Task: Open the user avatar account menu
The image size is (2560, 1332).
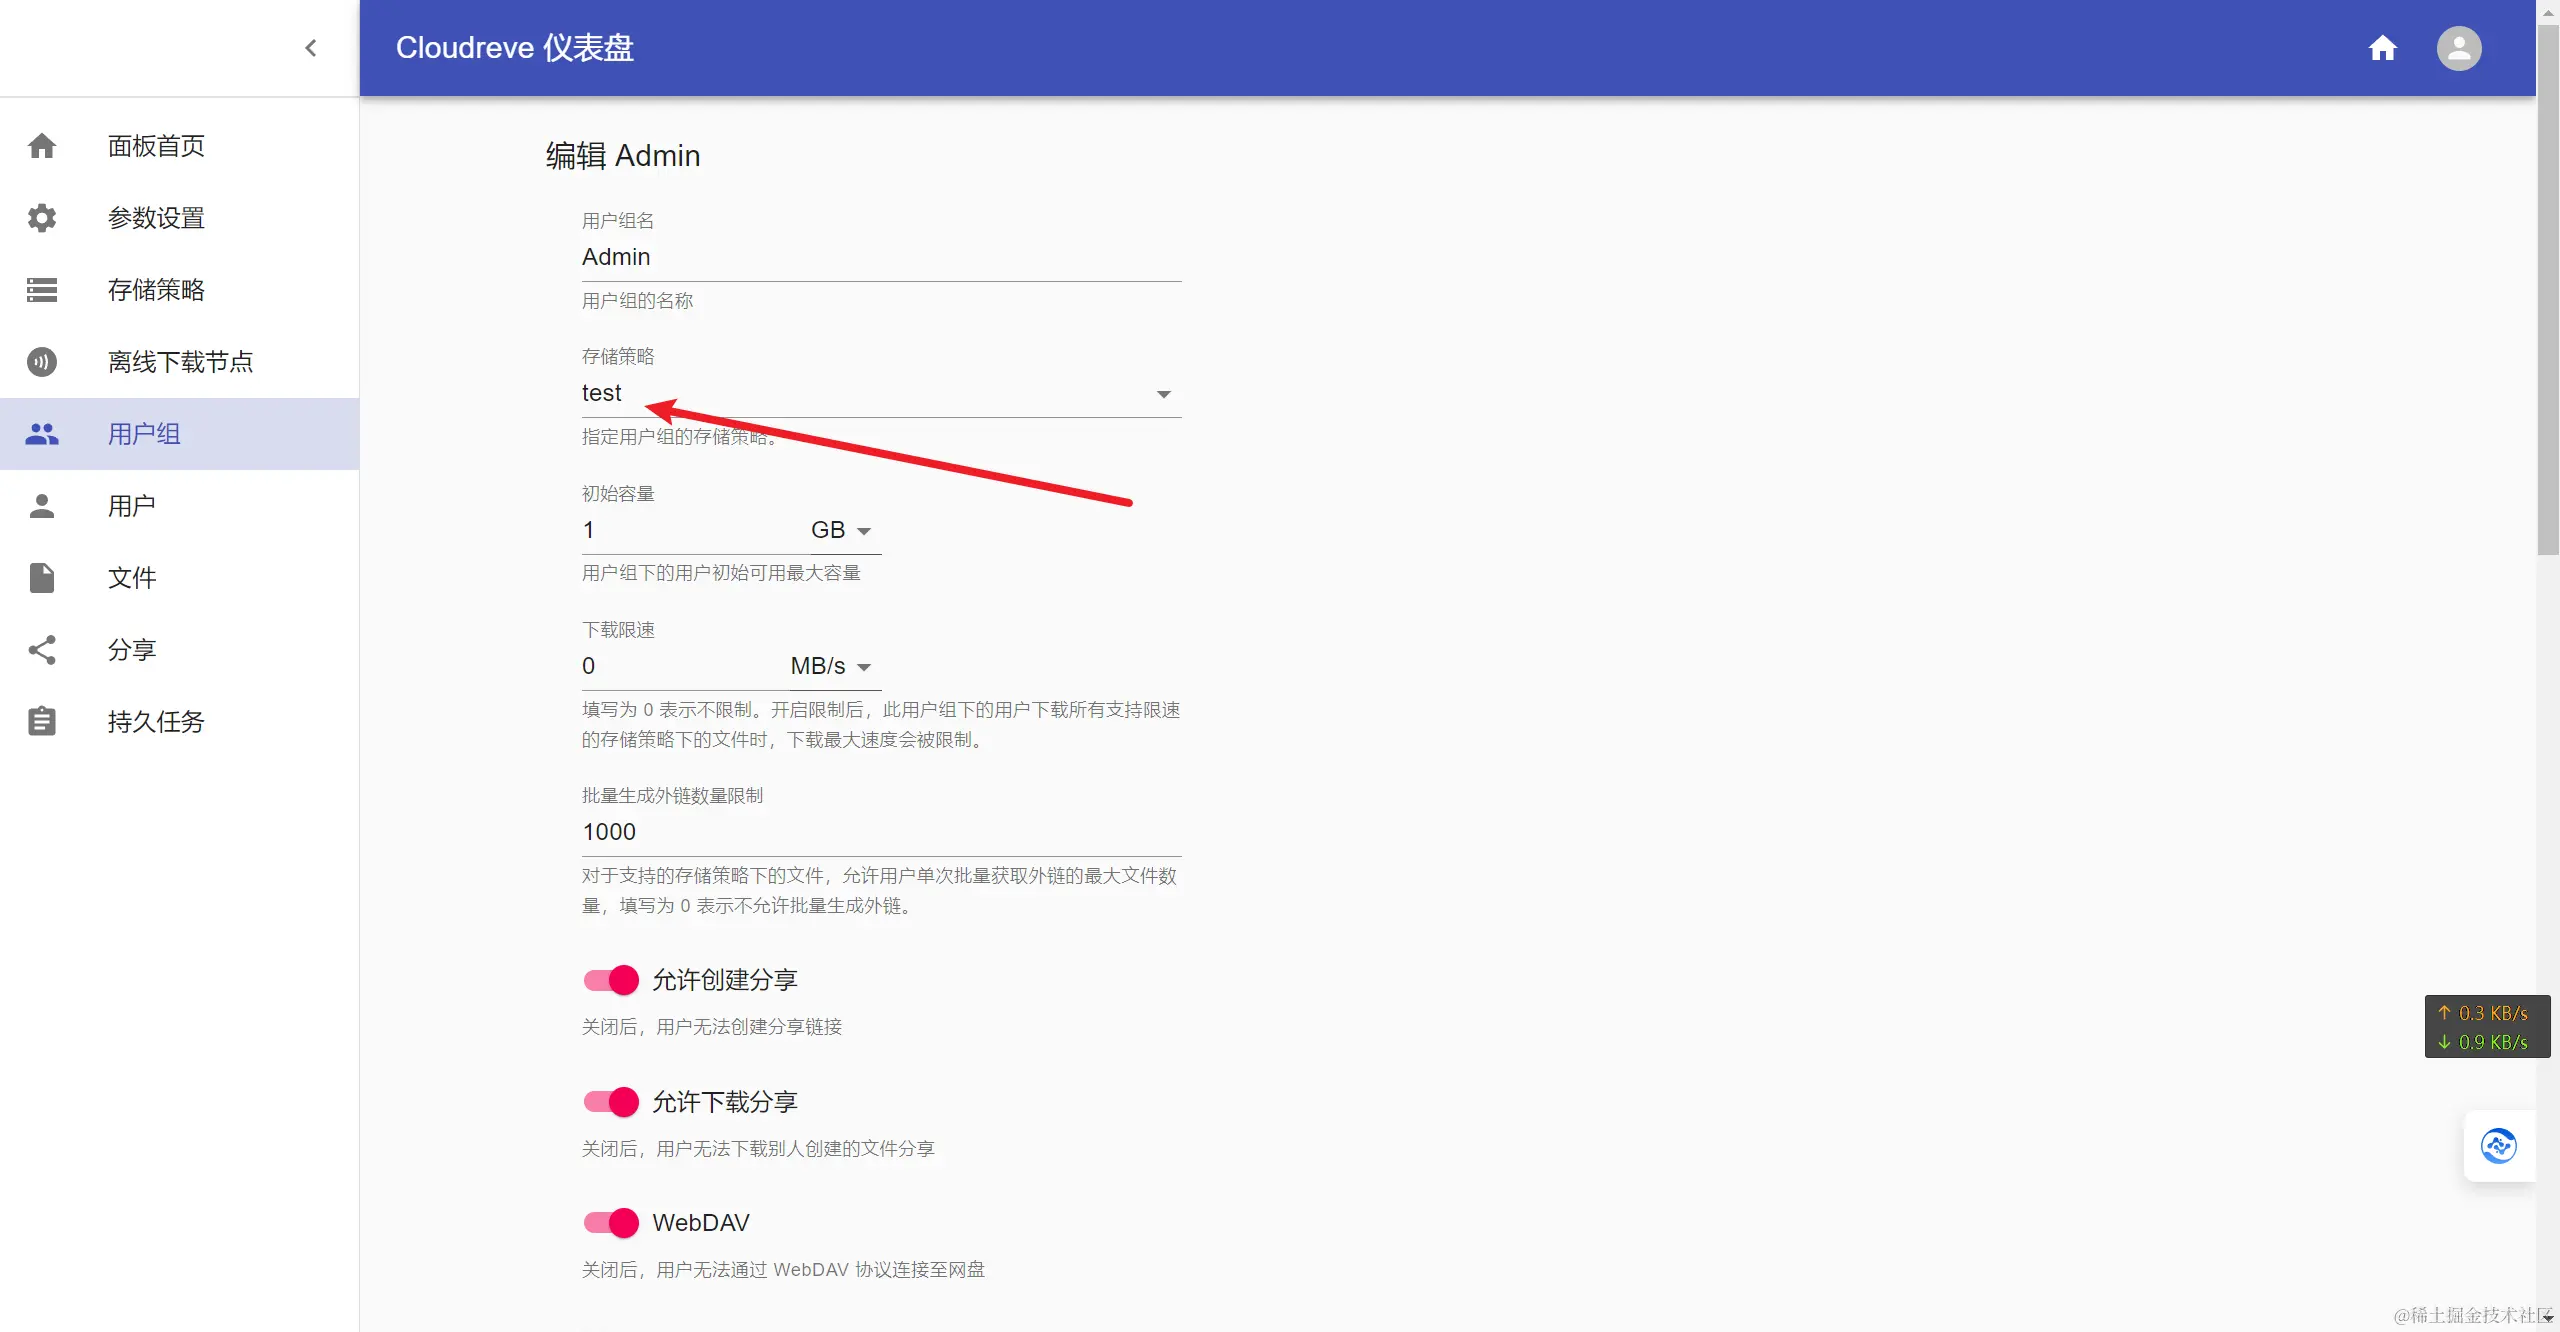Action: 2458,48
